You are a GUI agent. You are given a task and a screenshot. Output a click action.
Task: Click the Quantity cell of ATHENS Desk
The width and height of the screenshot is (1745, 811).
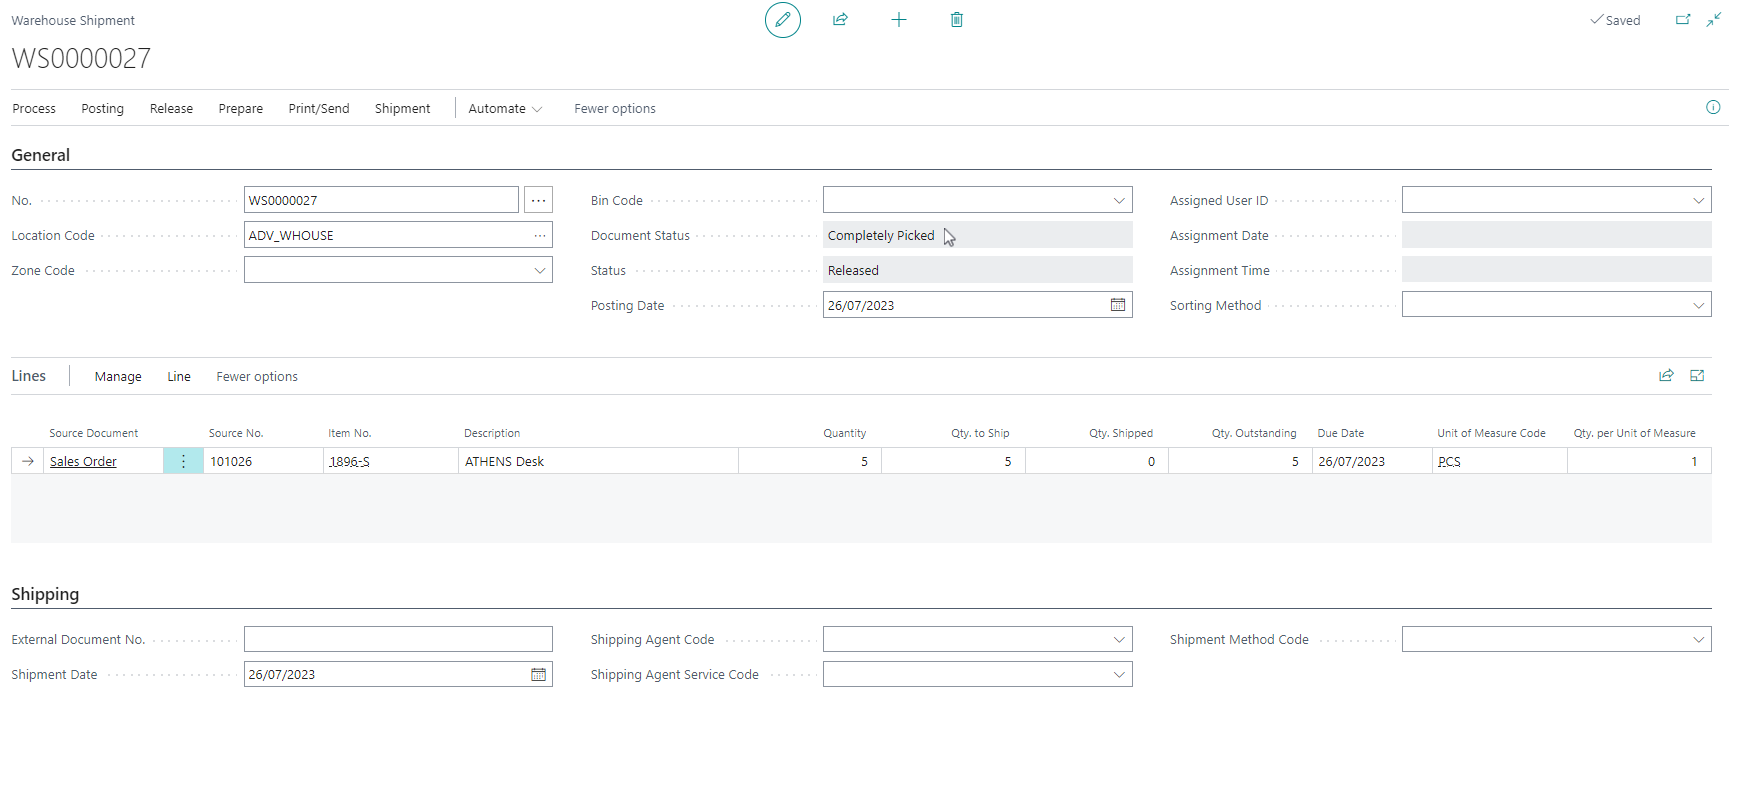click(x=810, y=461)
